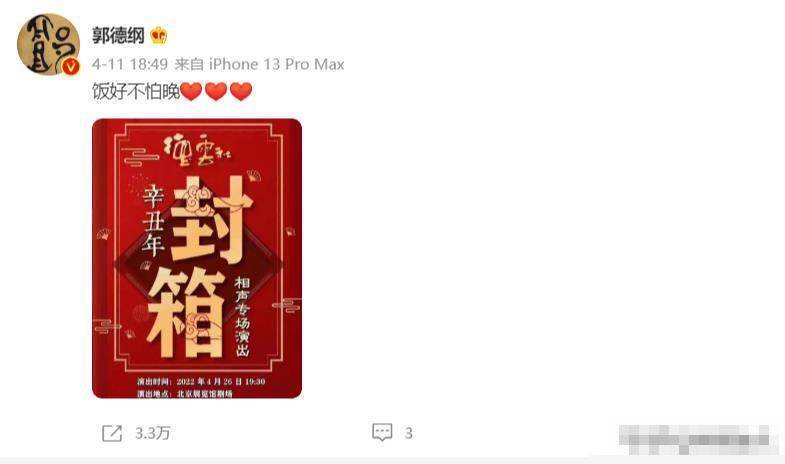Open the 郭德纲 username link

pos(118,36)
